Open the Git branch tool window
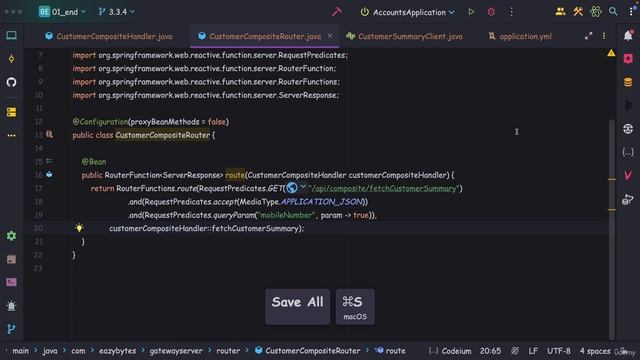Screen dimensions: 640x360 (11, 329)
